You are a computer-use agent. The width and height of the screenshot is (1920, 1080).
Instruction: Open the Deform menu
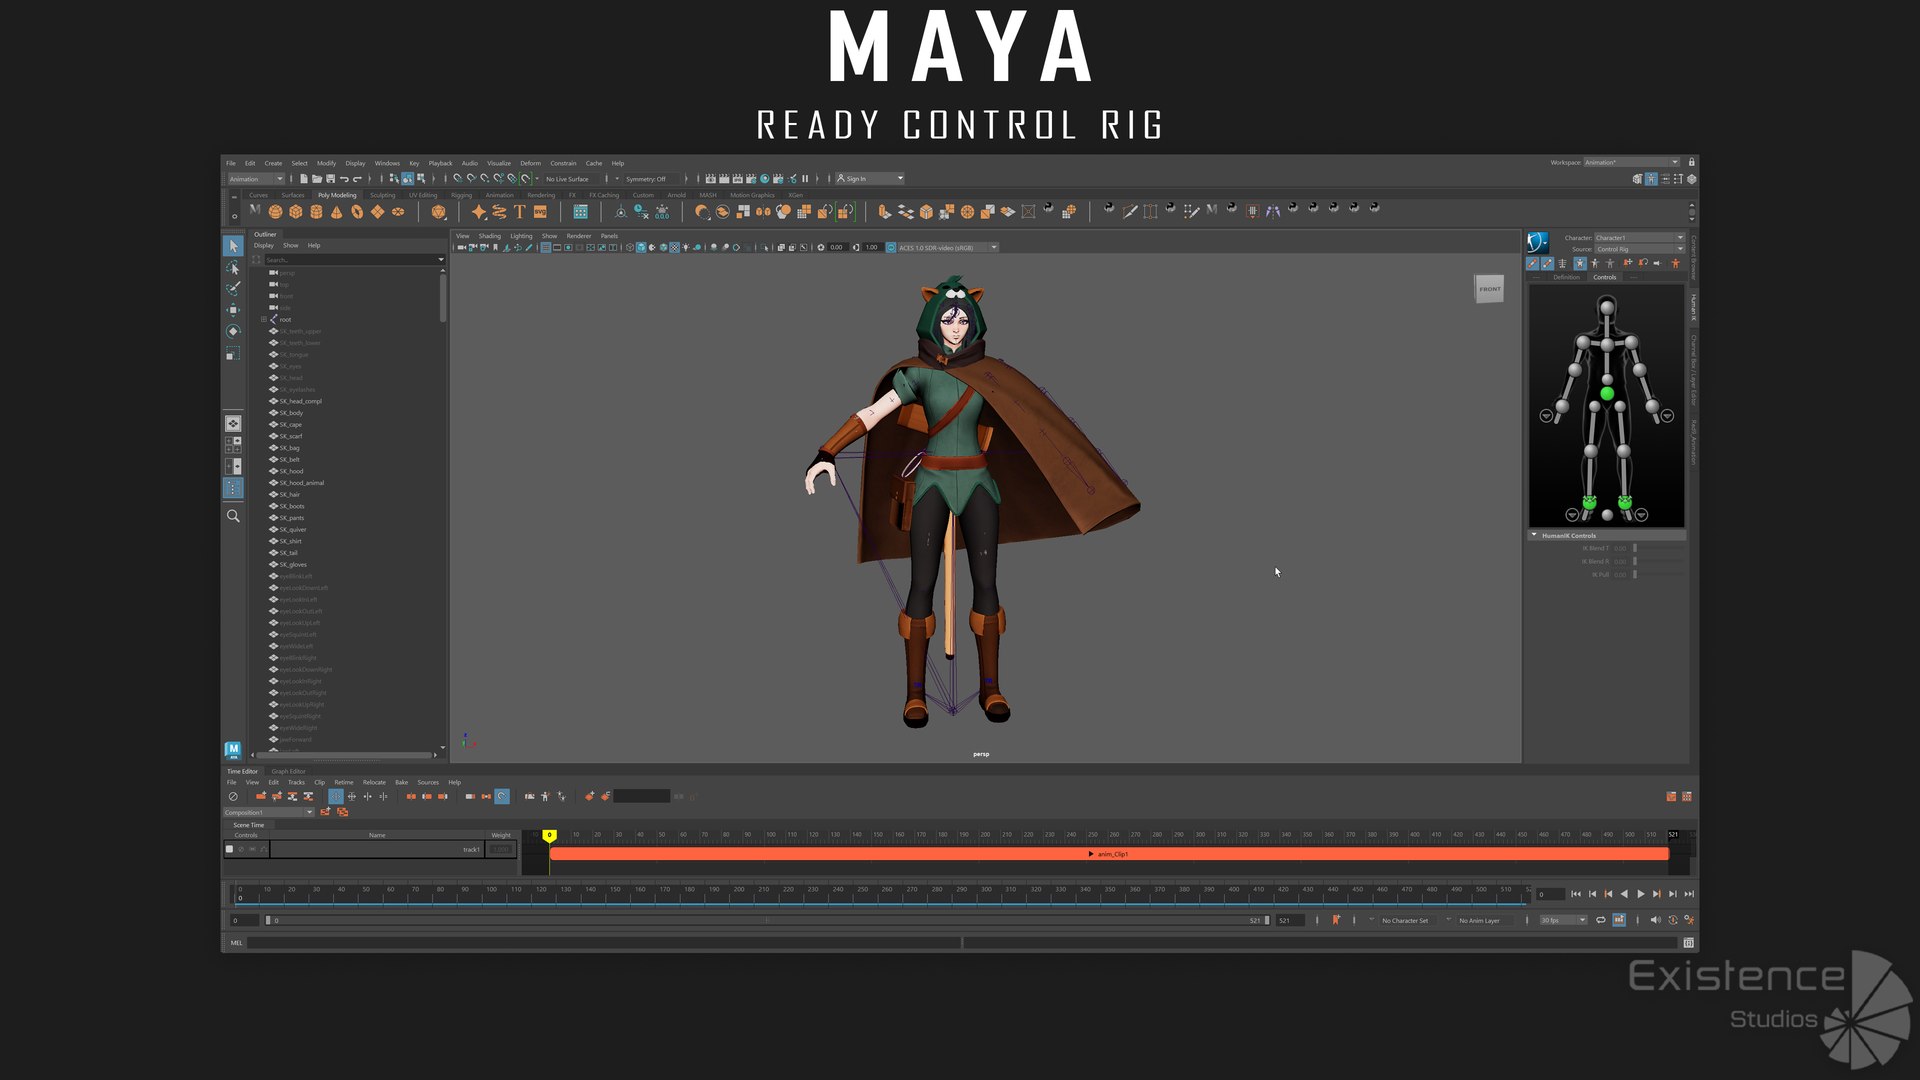pos(530,163)
